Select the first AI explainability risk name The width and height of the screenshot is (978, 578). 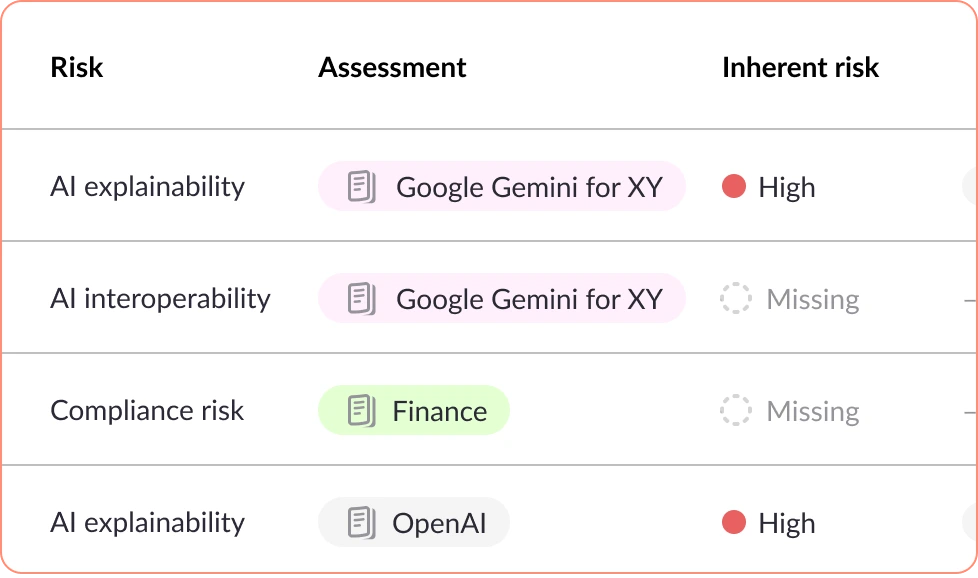pos(147,187)
